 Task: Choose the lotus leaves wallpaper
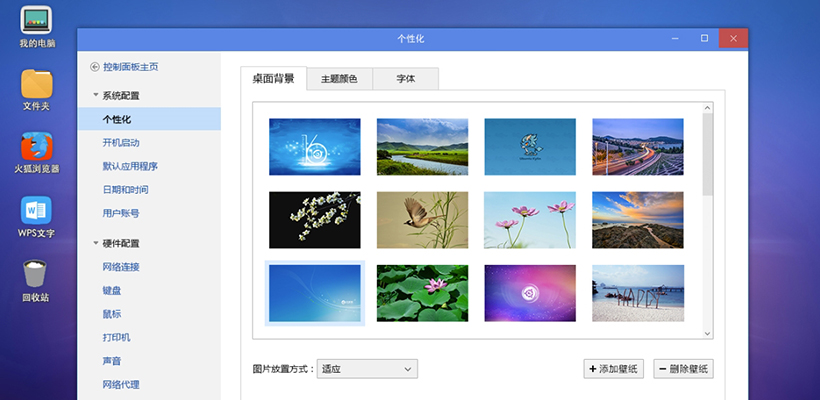coord(423,293)
